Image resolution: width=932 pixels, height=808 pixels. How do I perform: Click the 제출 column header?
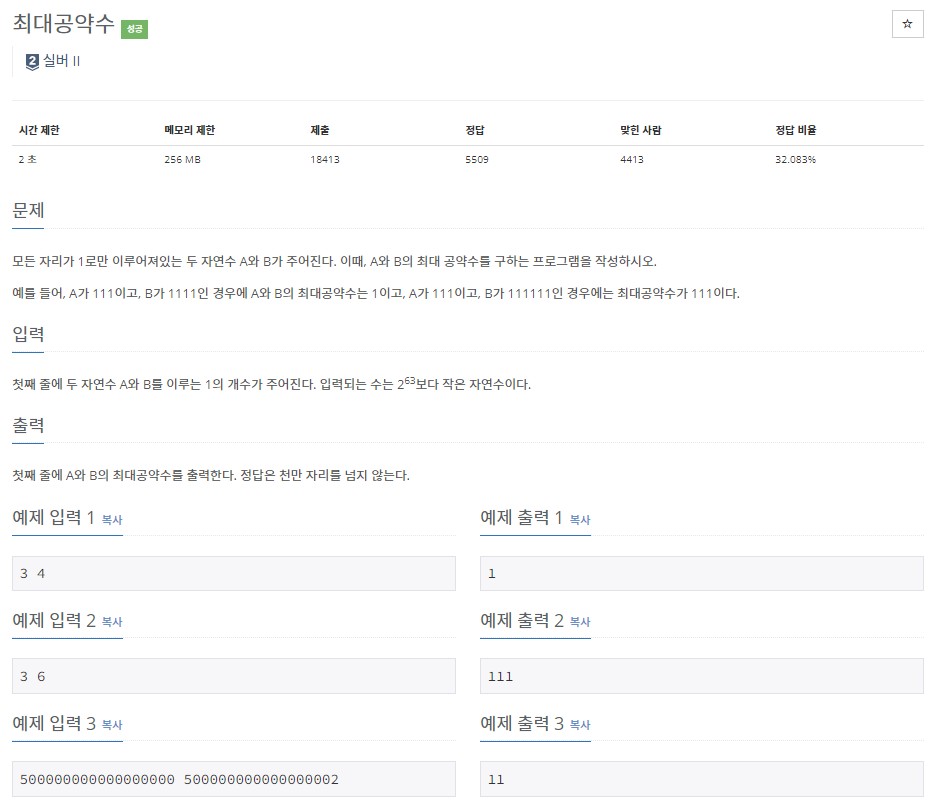320,130
